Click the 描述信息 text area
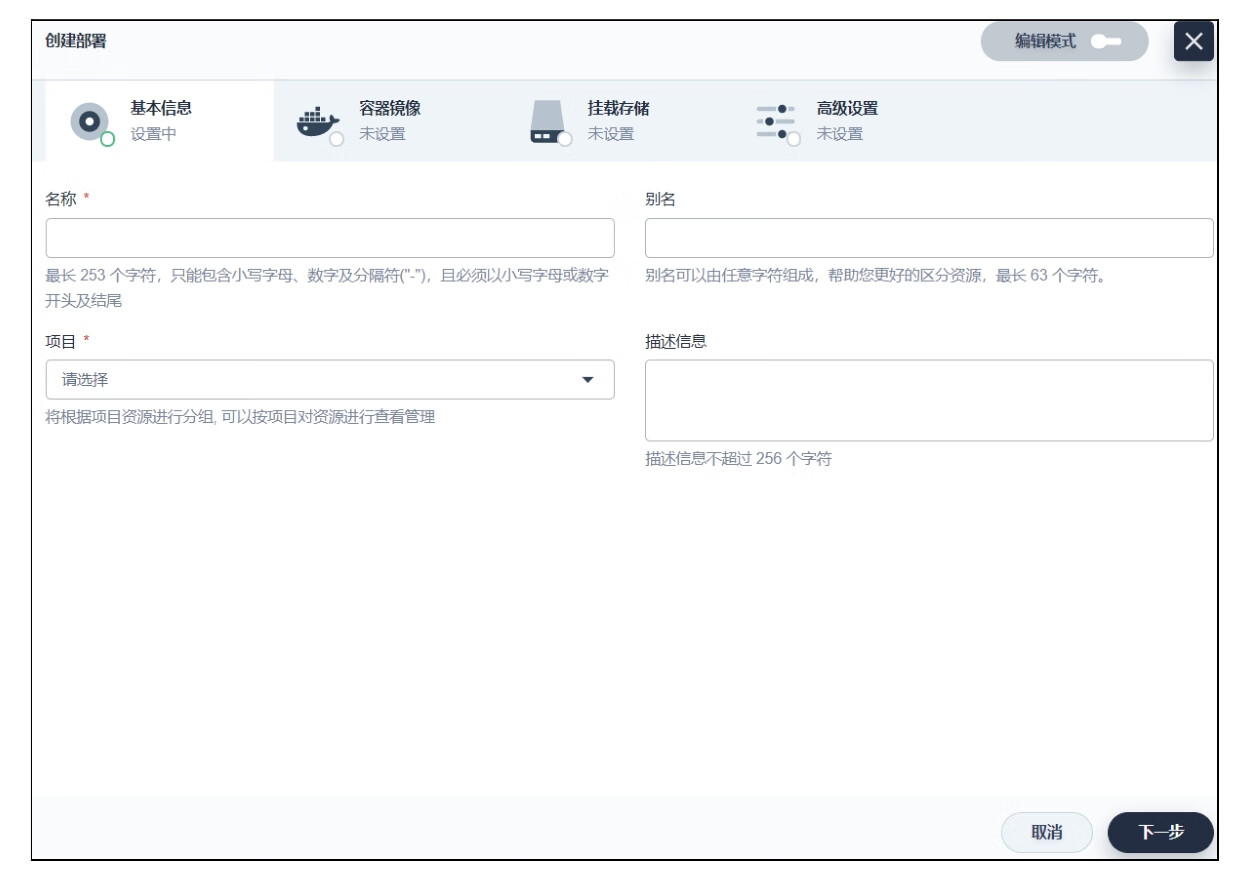The image size is (1253, 878). (928, 400)
